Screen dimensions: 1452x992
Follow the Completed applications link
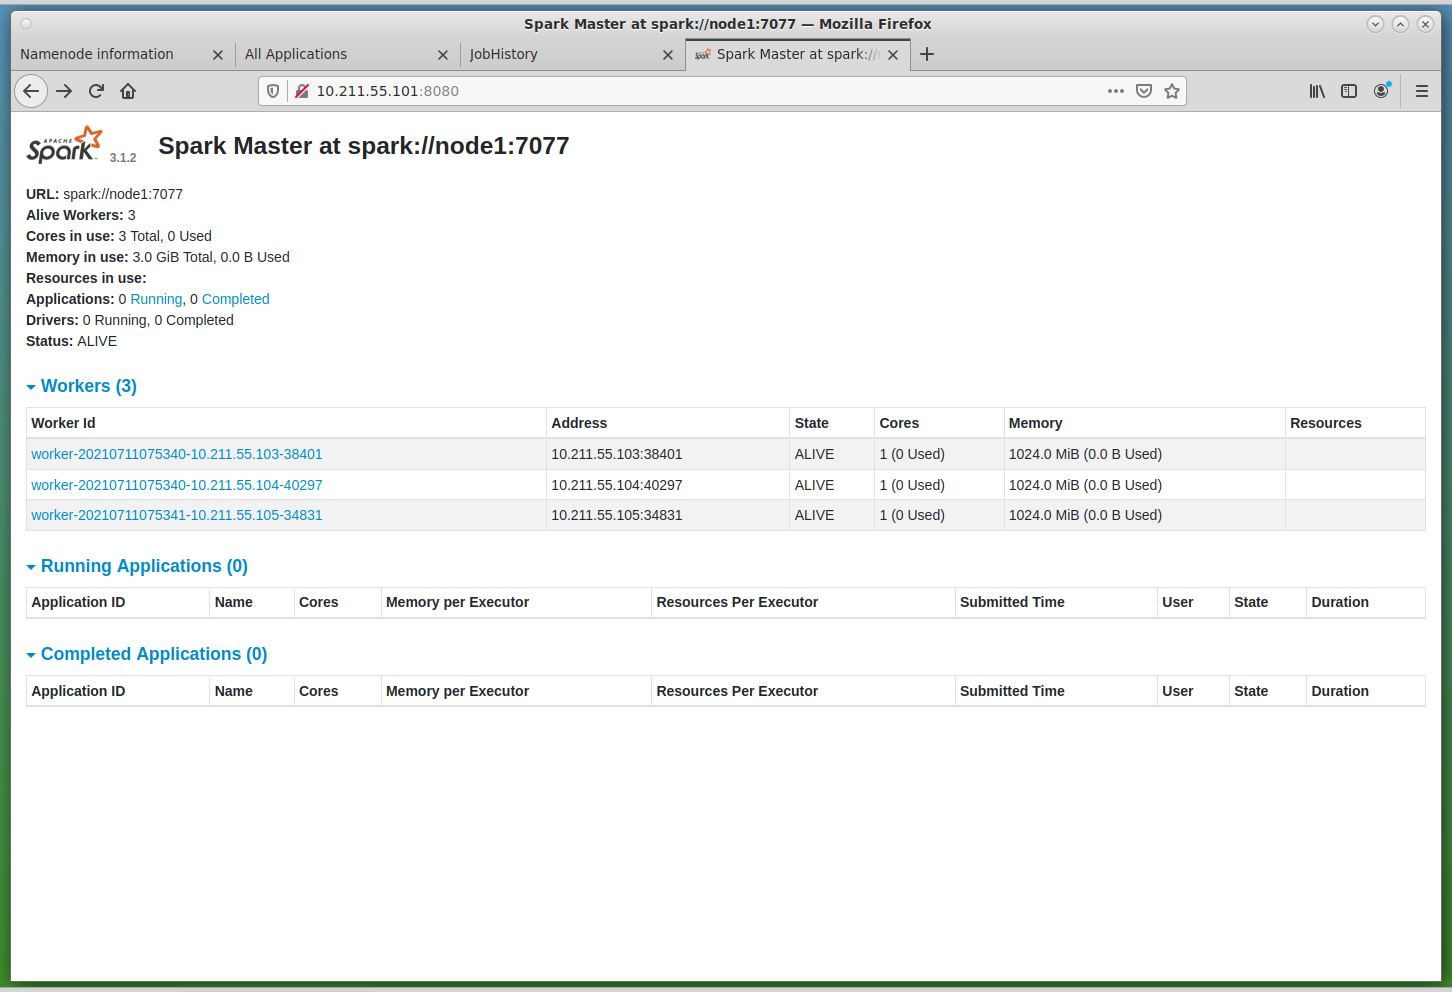[x=236, y=299]
